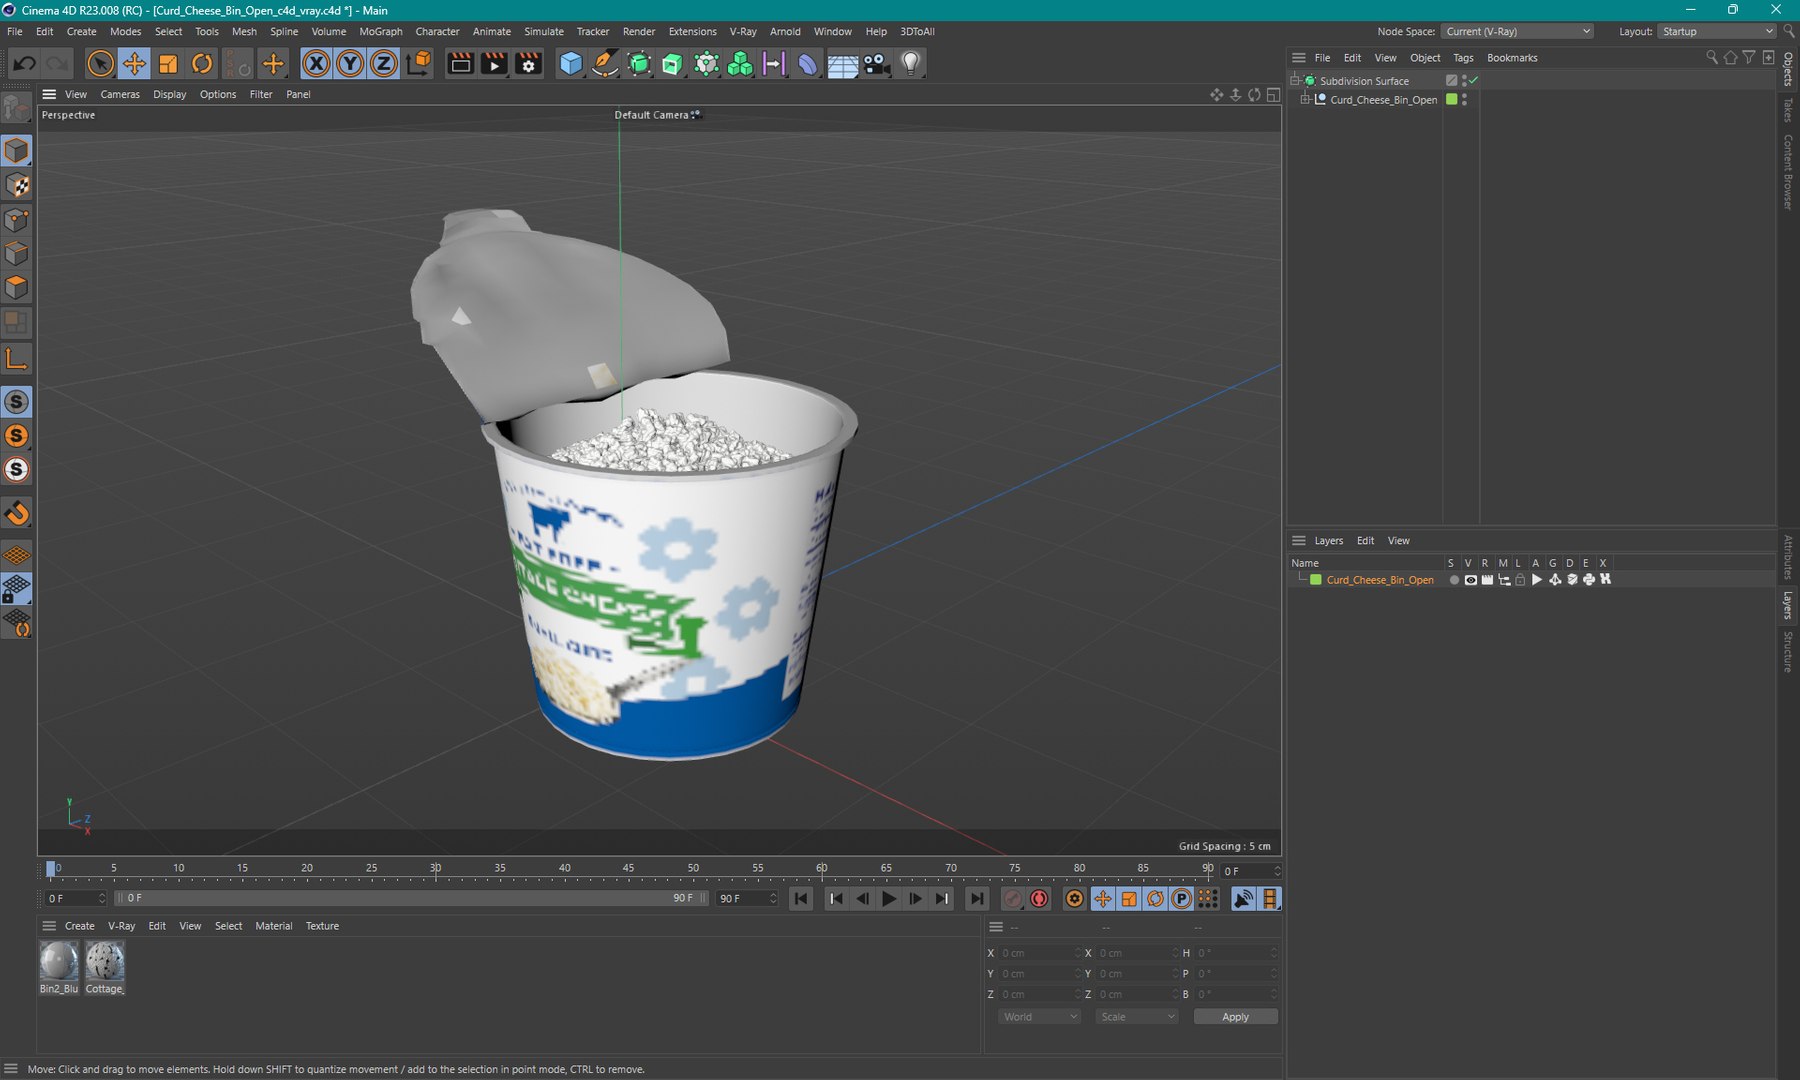Viewport: 1800px width, 1080px height.
Task: Open the V-Ray main menu
Action: click(743, 31)
